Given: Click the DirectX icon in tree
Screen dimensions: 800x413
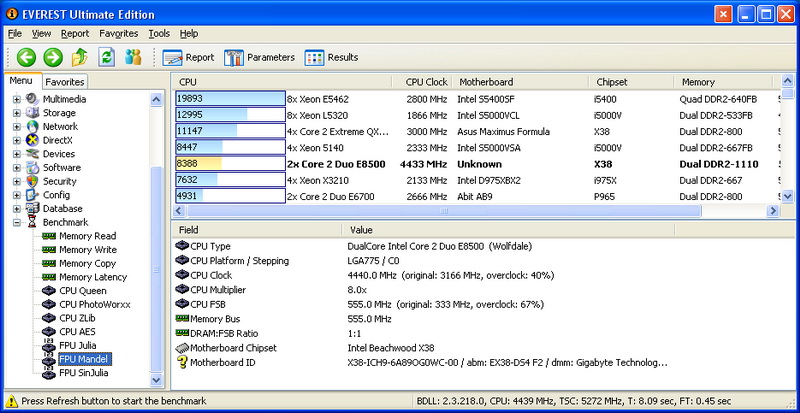Looking at the screenshot, I should 32,140.
